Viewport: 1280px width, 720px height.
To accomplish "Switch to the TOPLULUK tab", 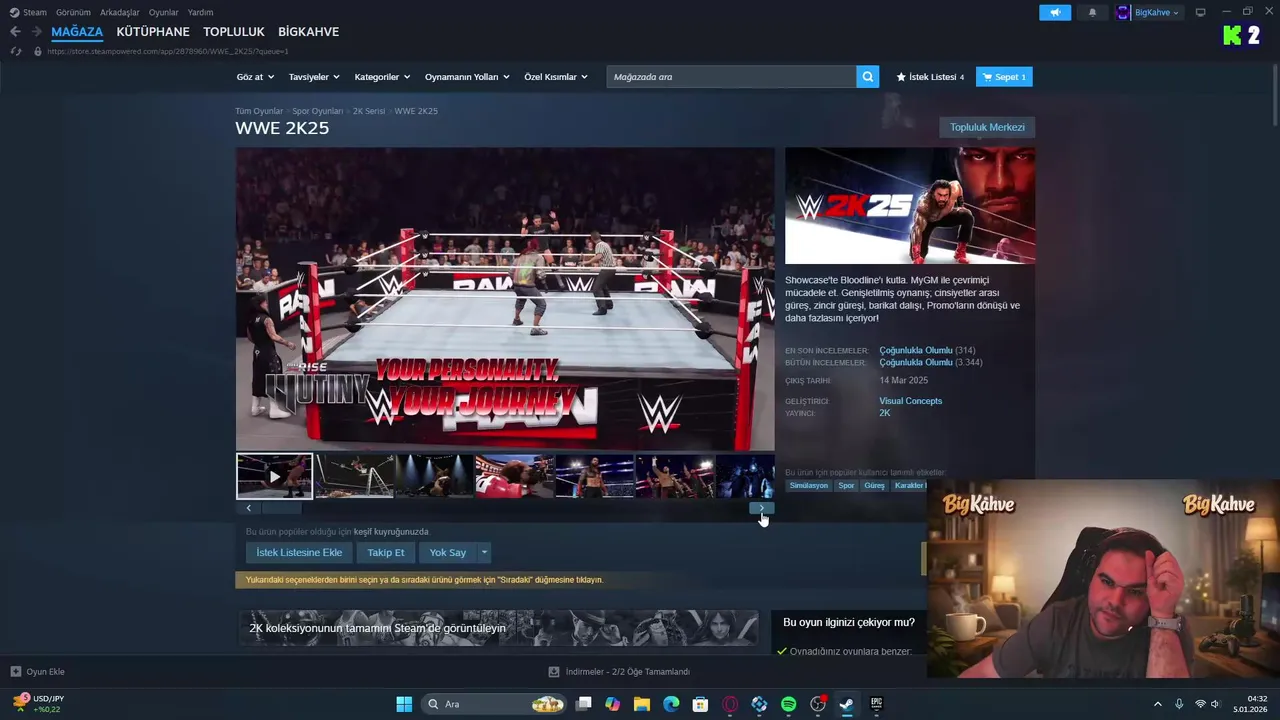I will 234,32.
